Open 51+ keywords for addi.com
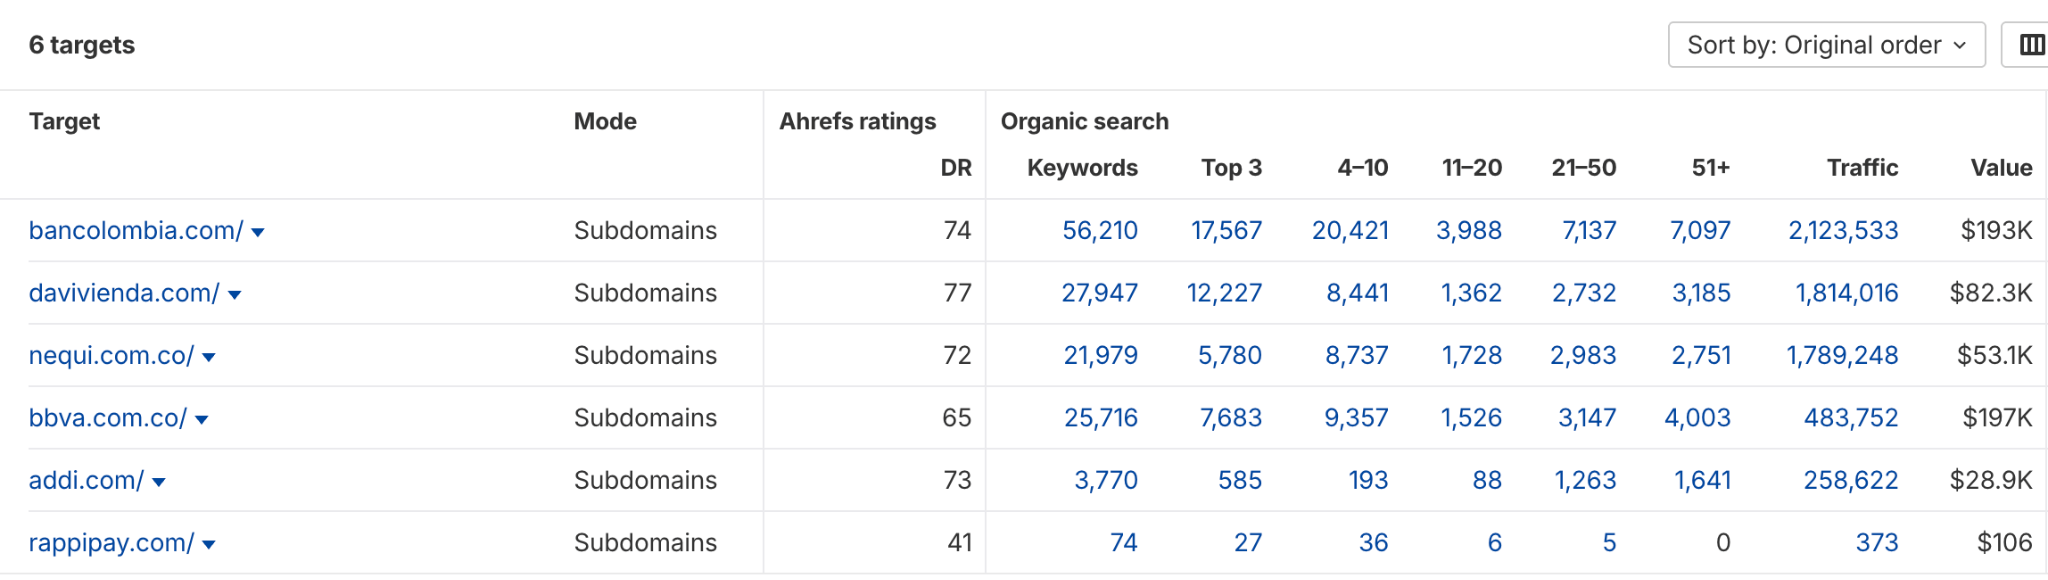 [x=1702, y=480]
